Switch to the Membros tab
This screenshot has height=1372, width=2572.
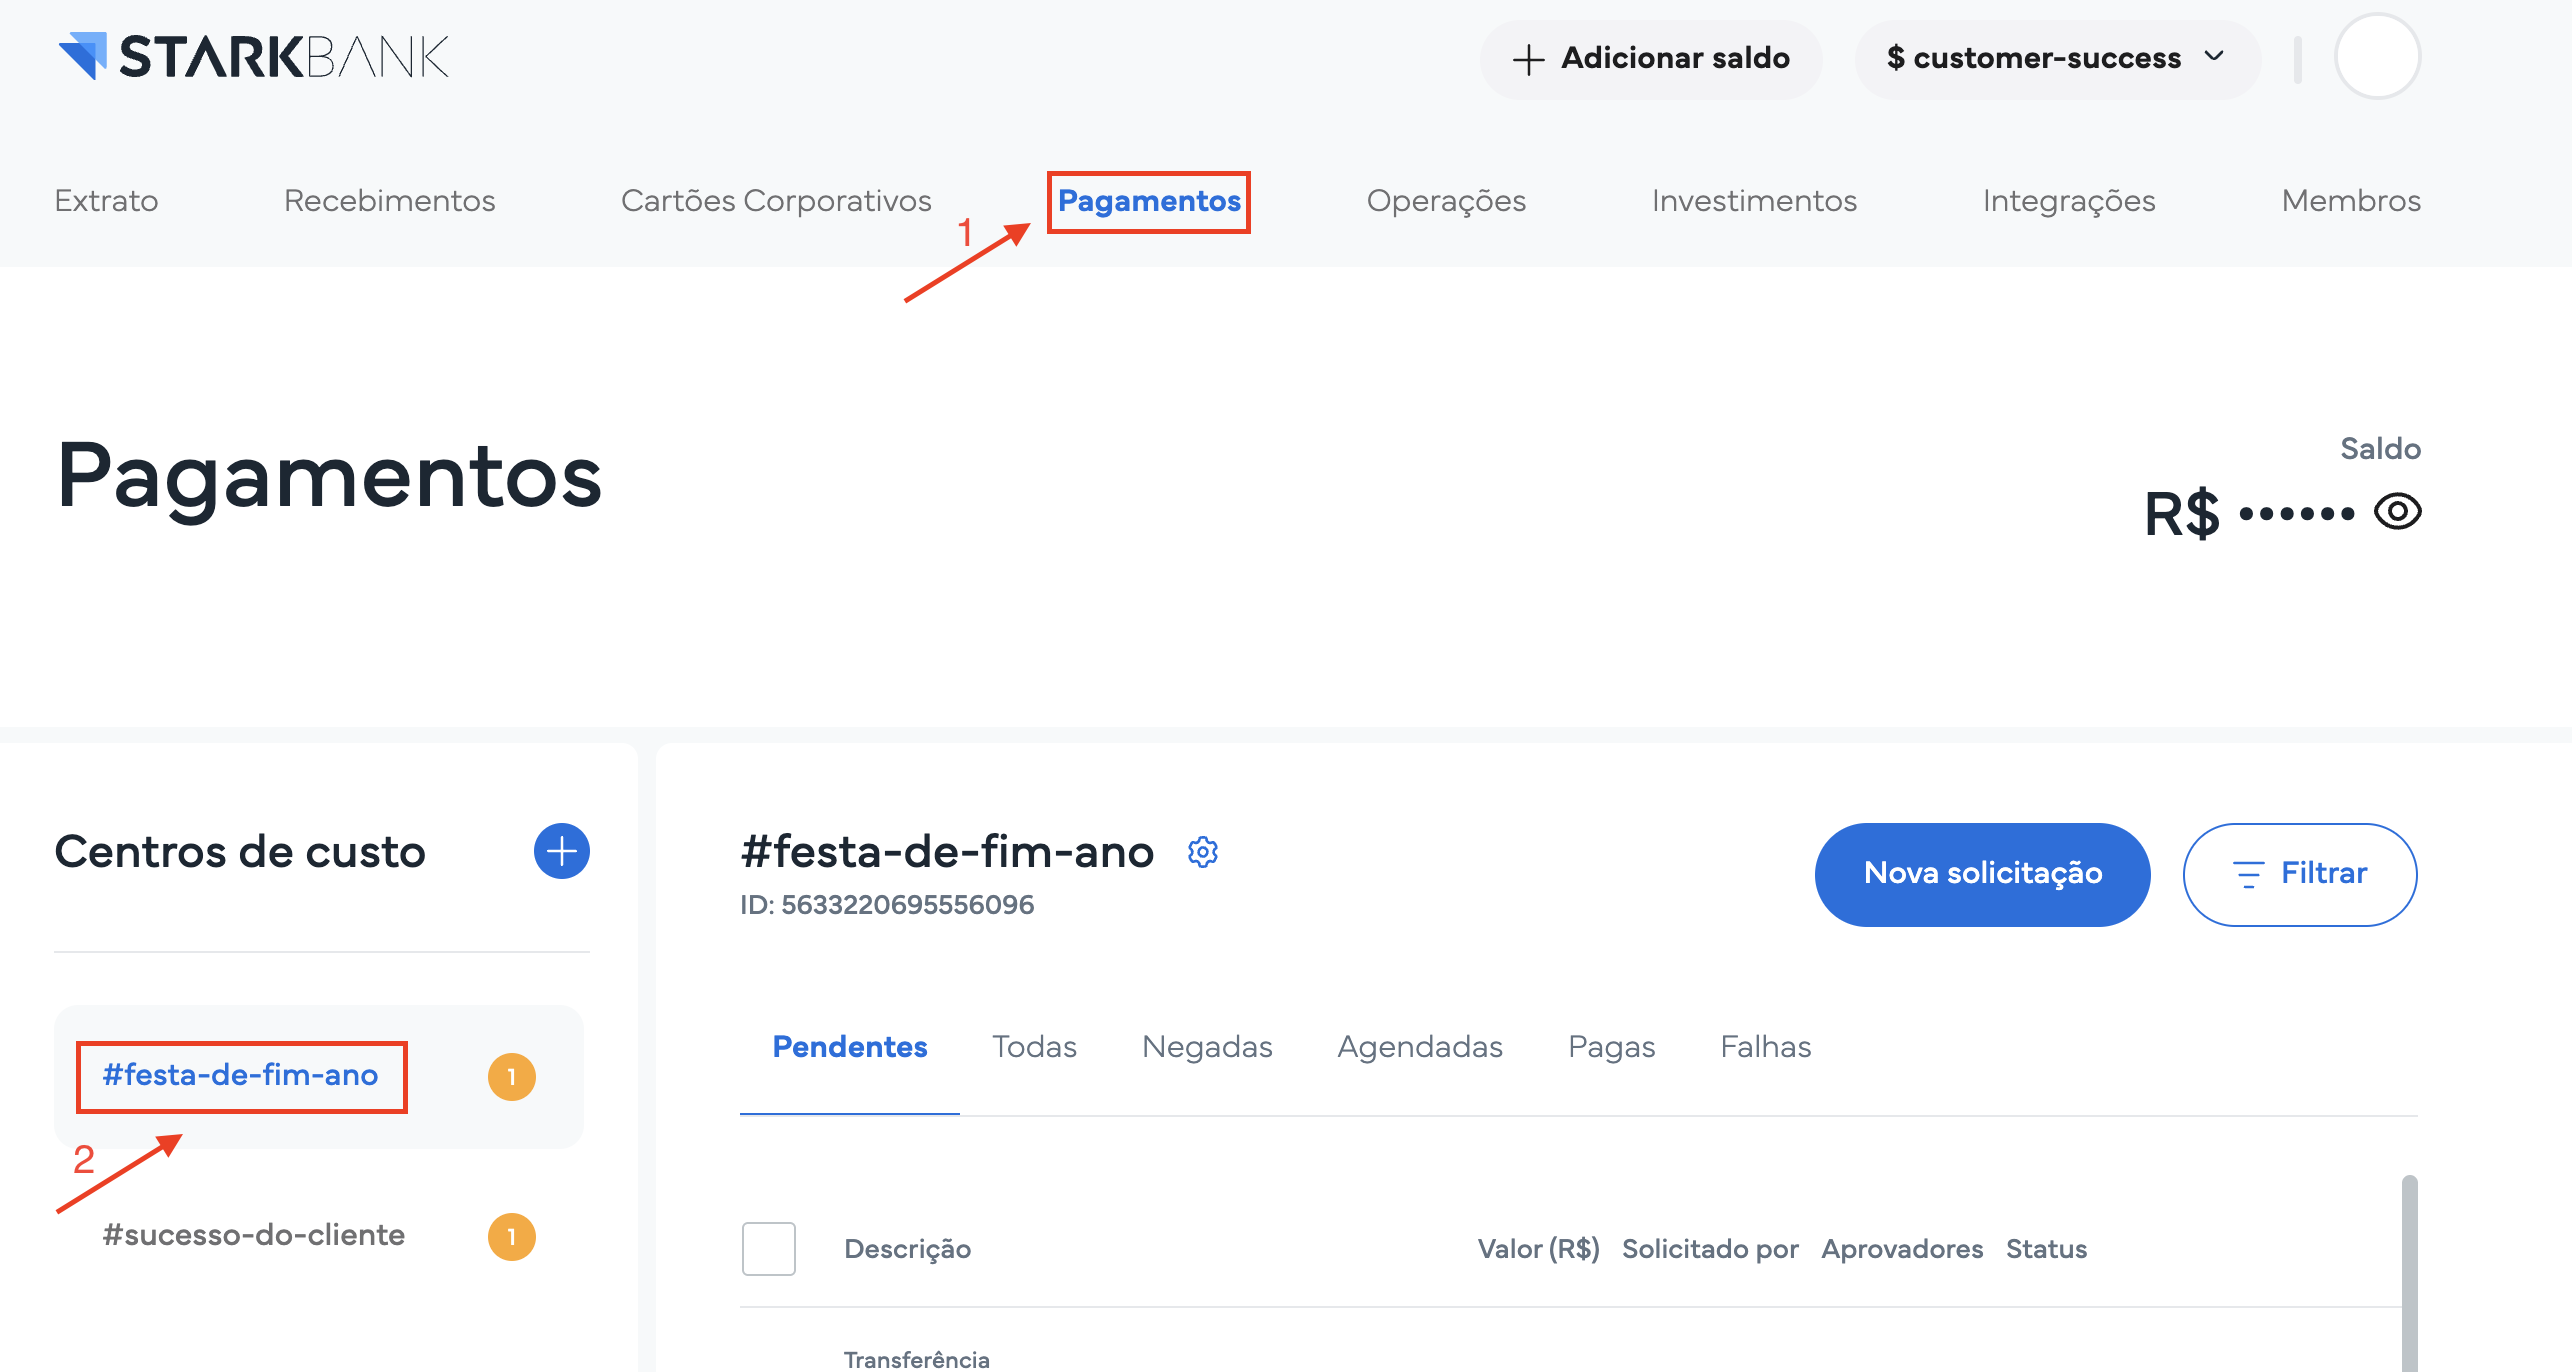click(x=2351, y=200)
